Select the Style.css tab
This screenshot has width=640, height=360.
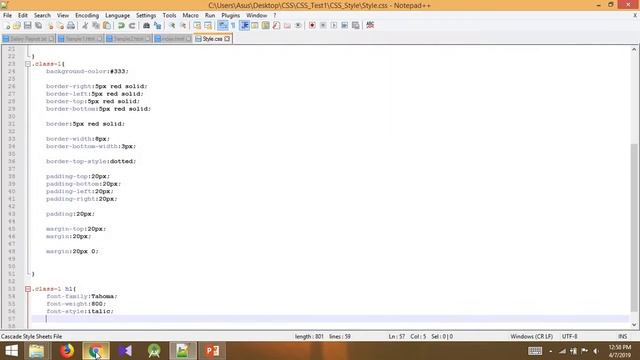coord(212,39)
